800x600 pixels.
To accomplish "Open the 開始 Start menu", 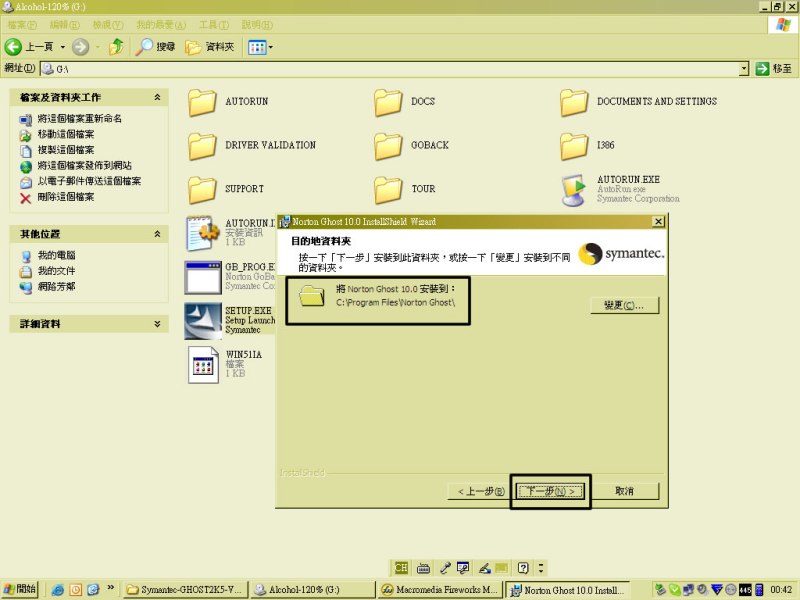I will [19, 589].
